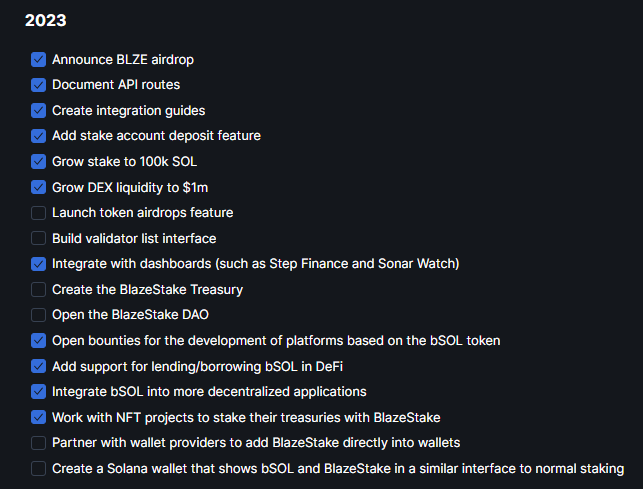Uncheck Open bounties for bSOL platforms checkbox

click(38, 341)
